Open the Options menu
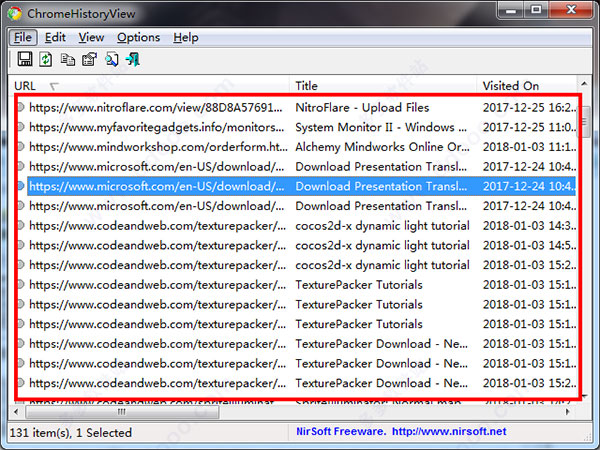 tap(139, 38)
